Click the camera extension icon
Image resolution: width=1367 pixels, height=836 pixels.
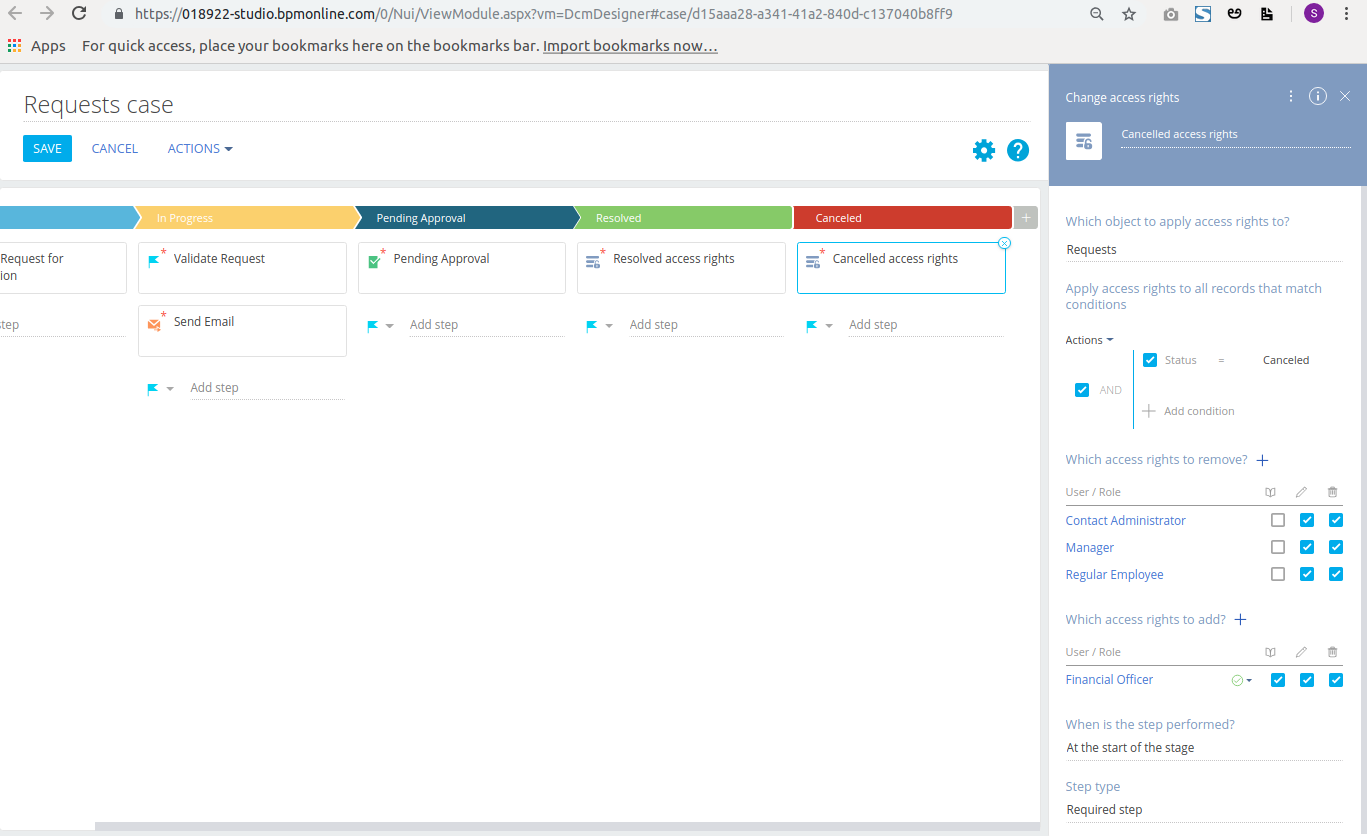(x=1171, y=14)
